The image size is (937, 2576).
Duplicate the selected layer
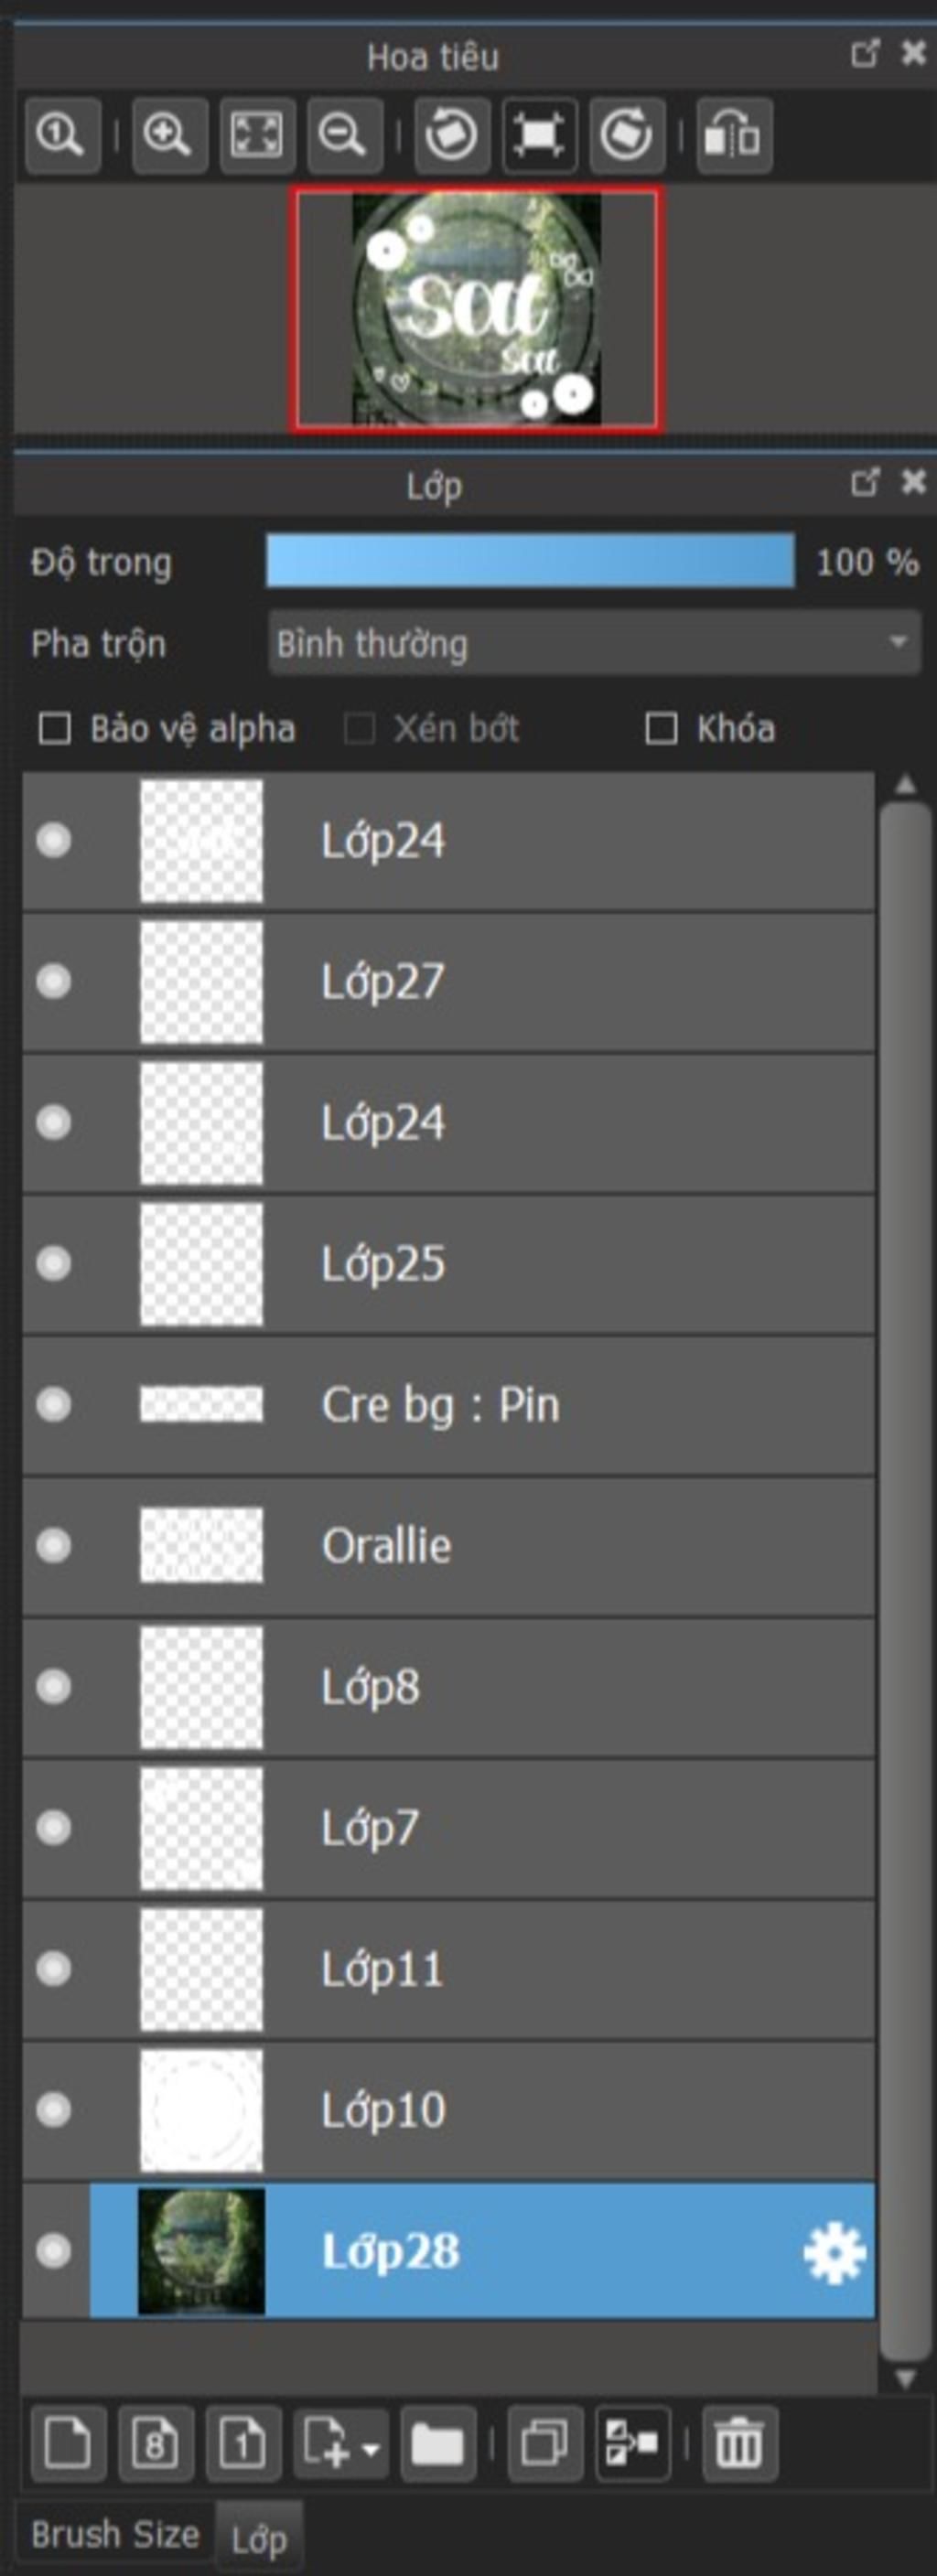pyautogui.click(x=545, y=2445)
